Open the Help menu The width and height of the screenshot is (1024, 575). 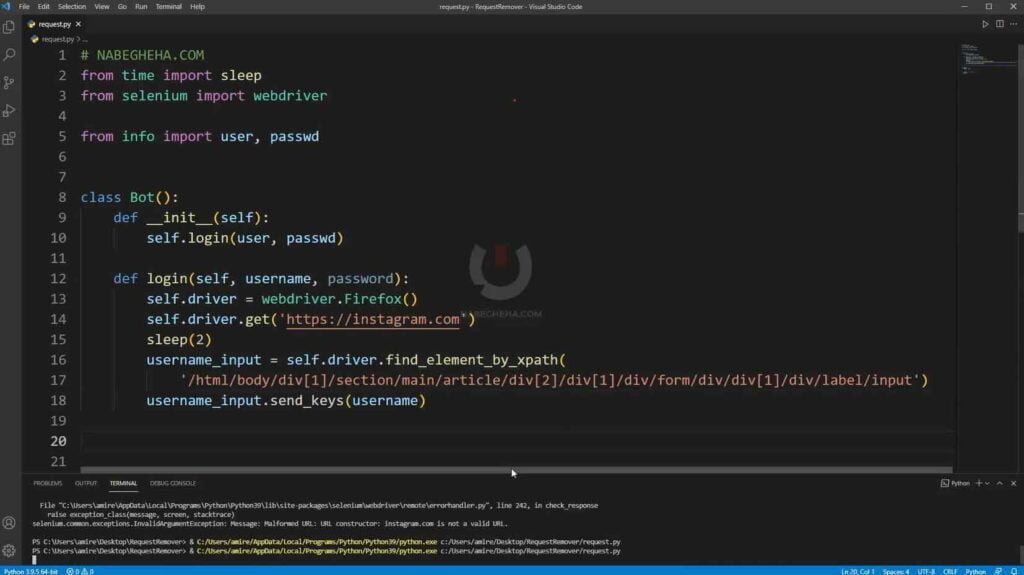tap(197, 7)
